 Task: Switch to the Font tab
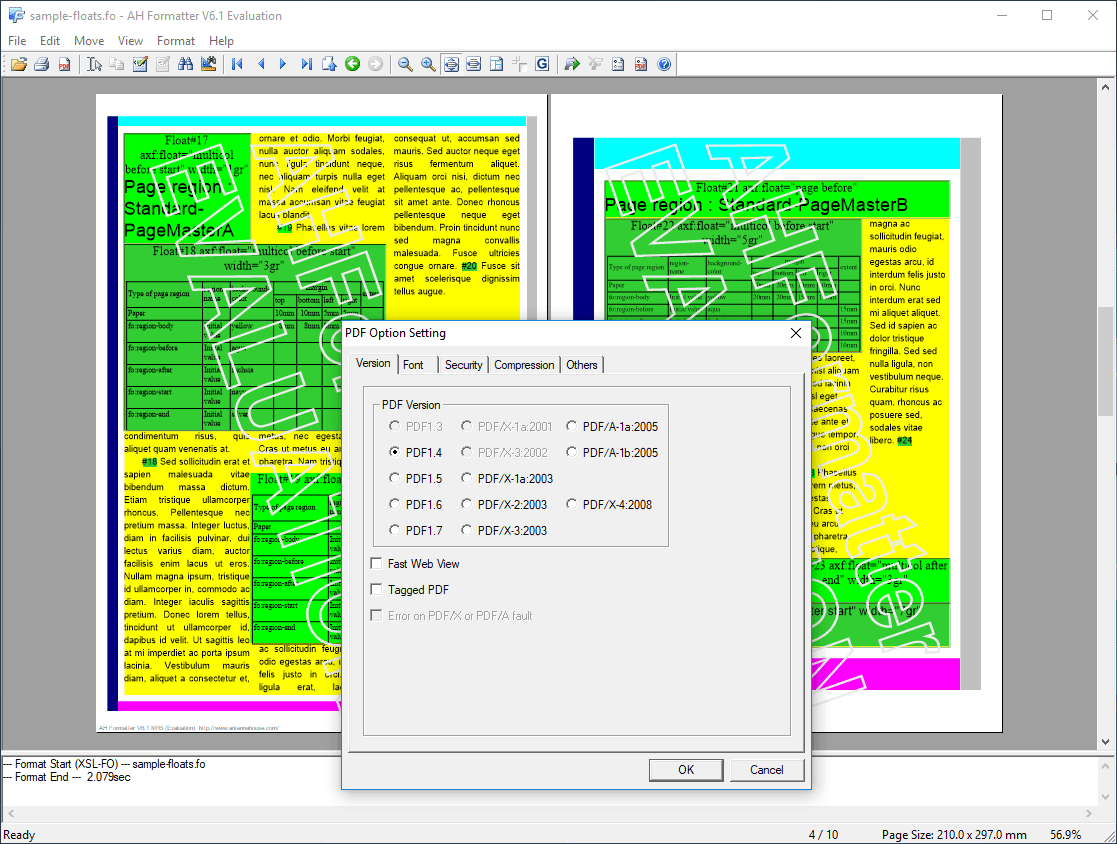[x=413, y=365]
